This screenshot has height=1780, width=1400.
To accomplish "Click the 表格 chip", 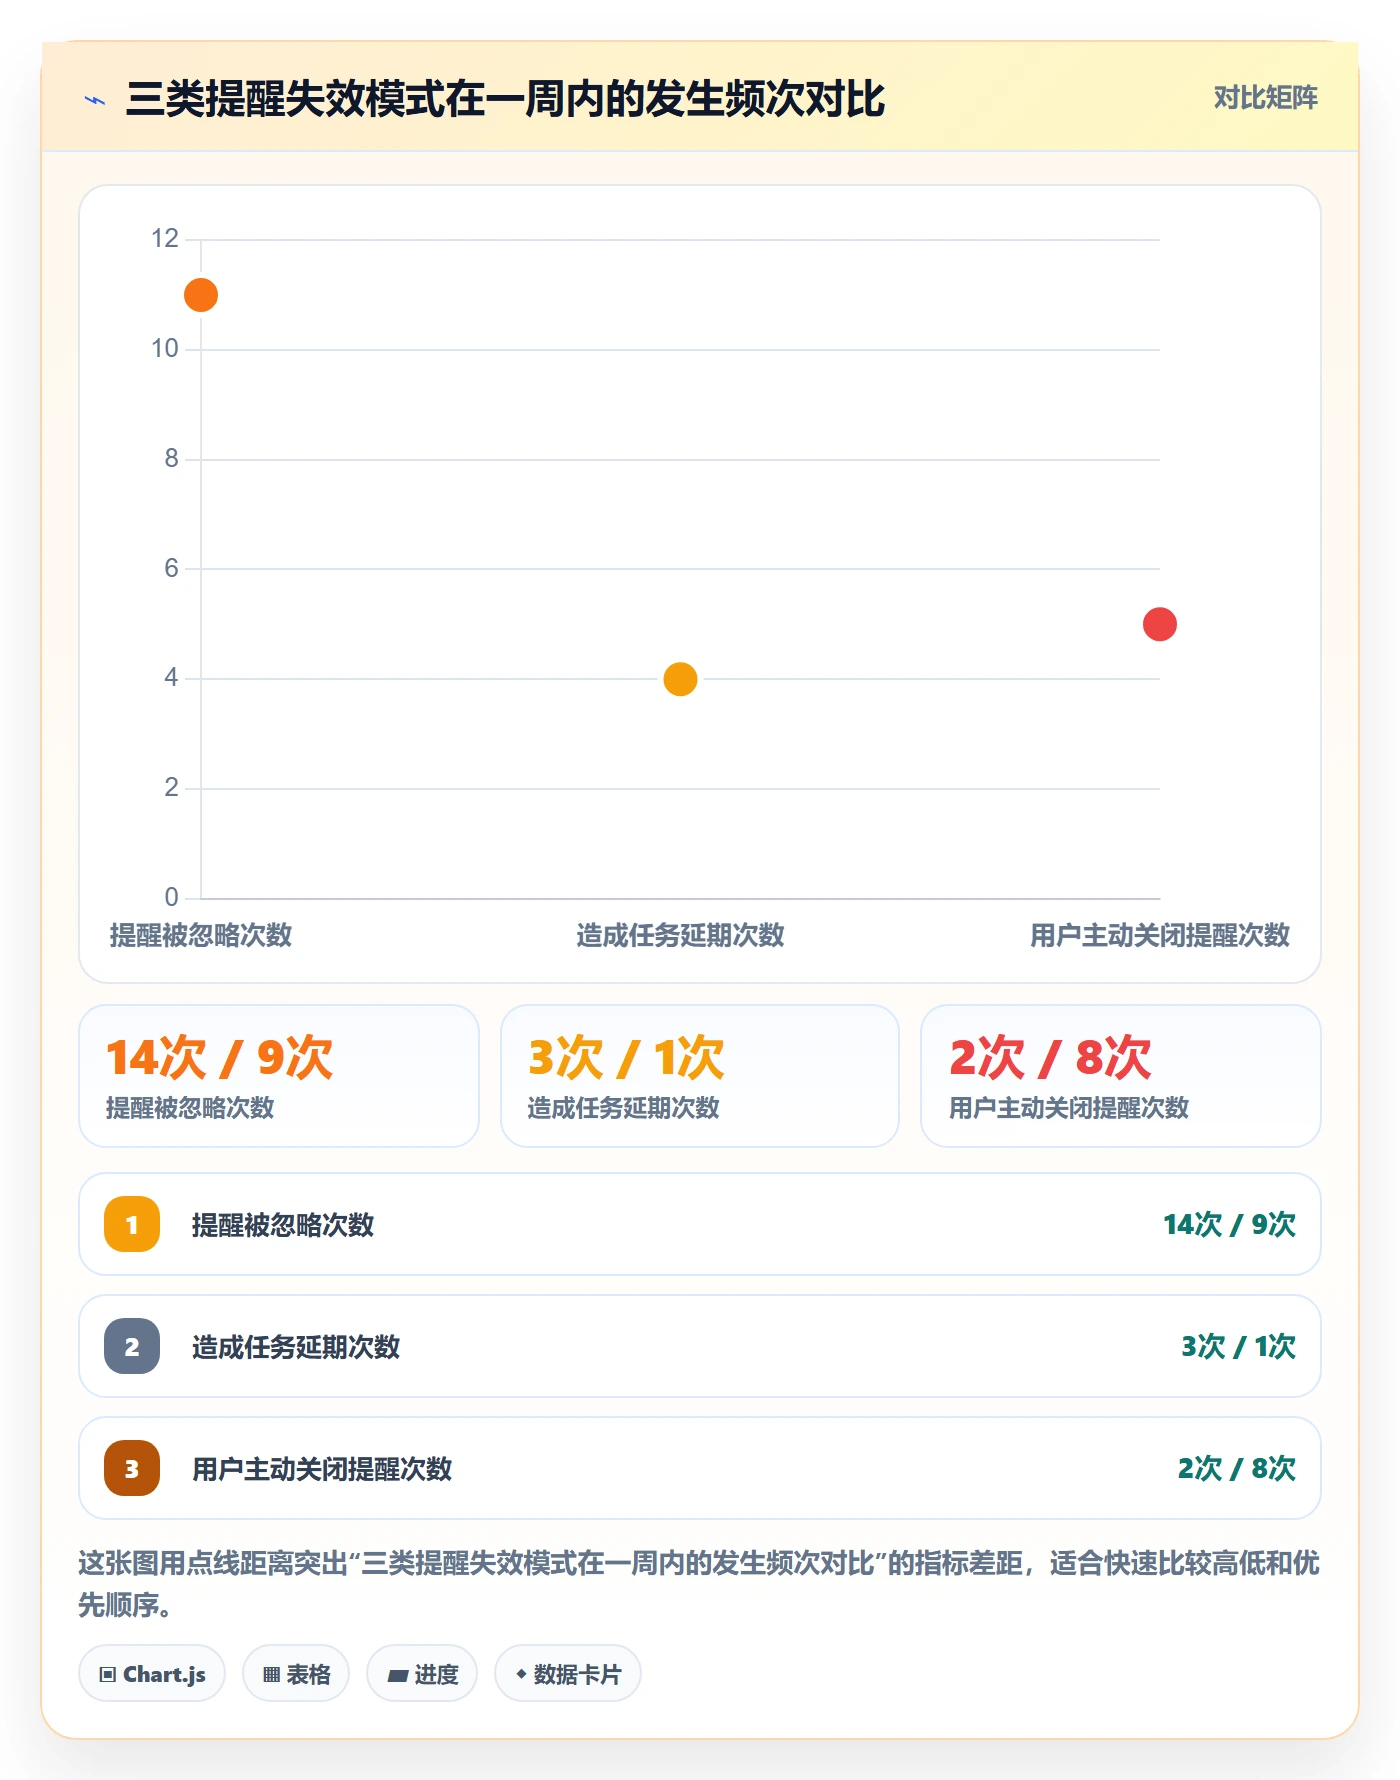I will [296, 1673].
